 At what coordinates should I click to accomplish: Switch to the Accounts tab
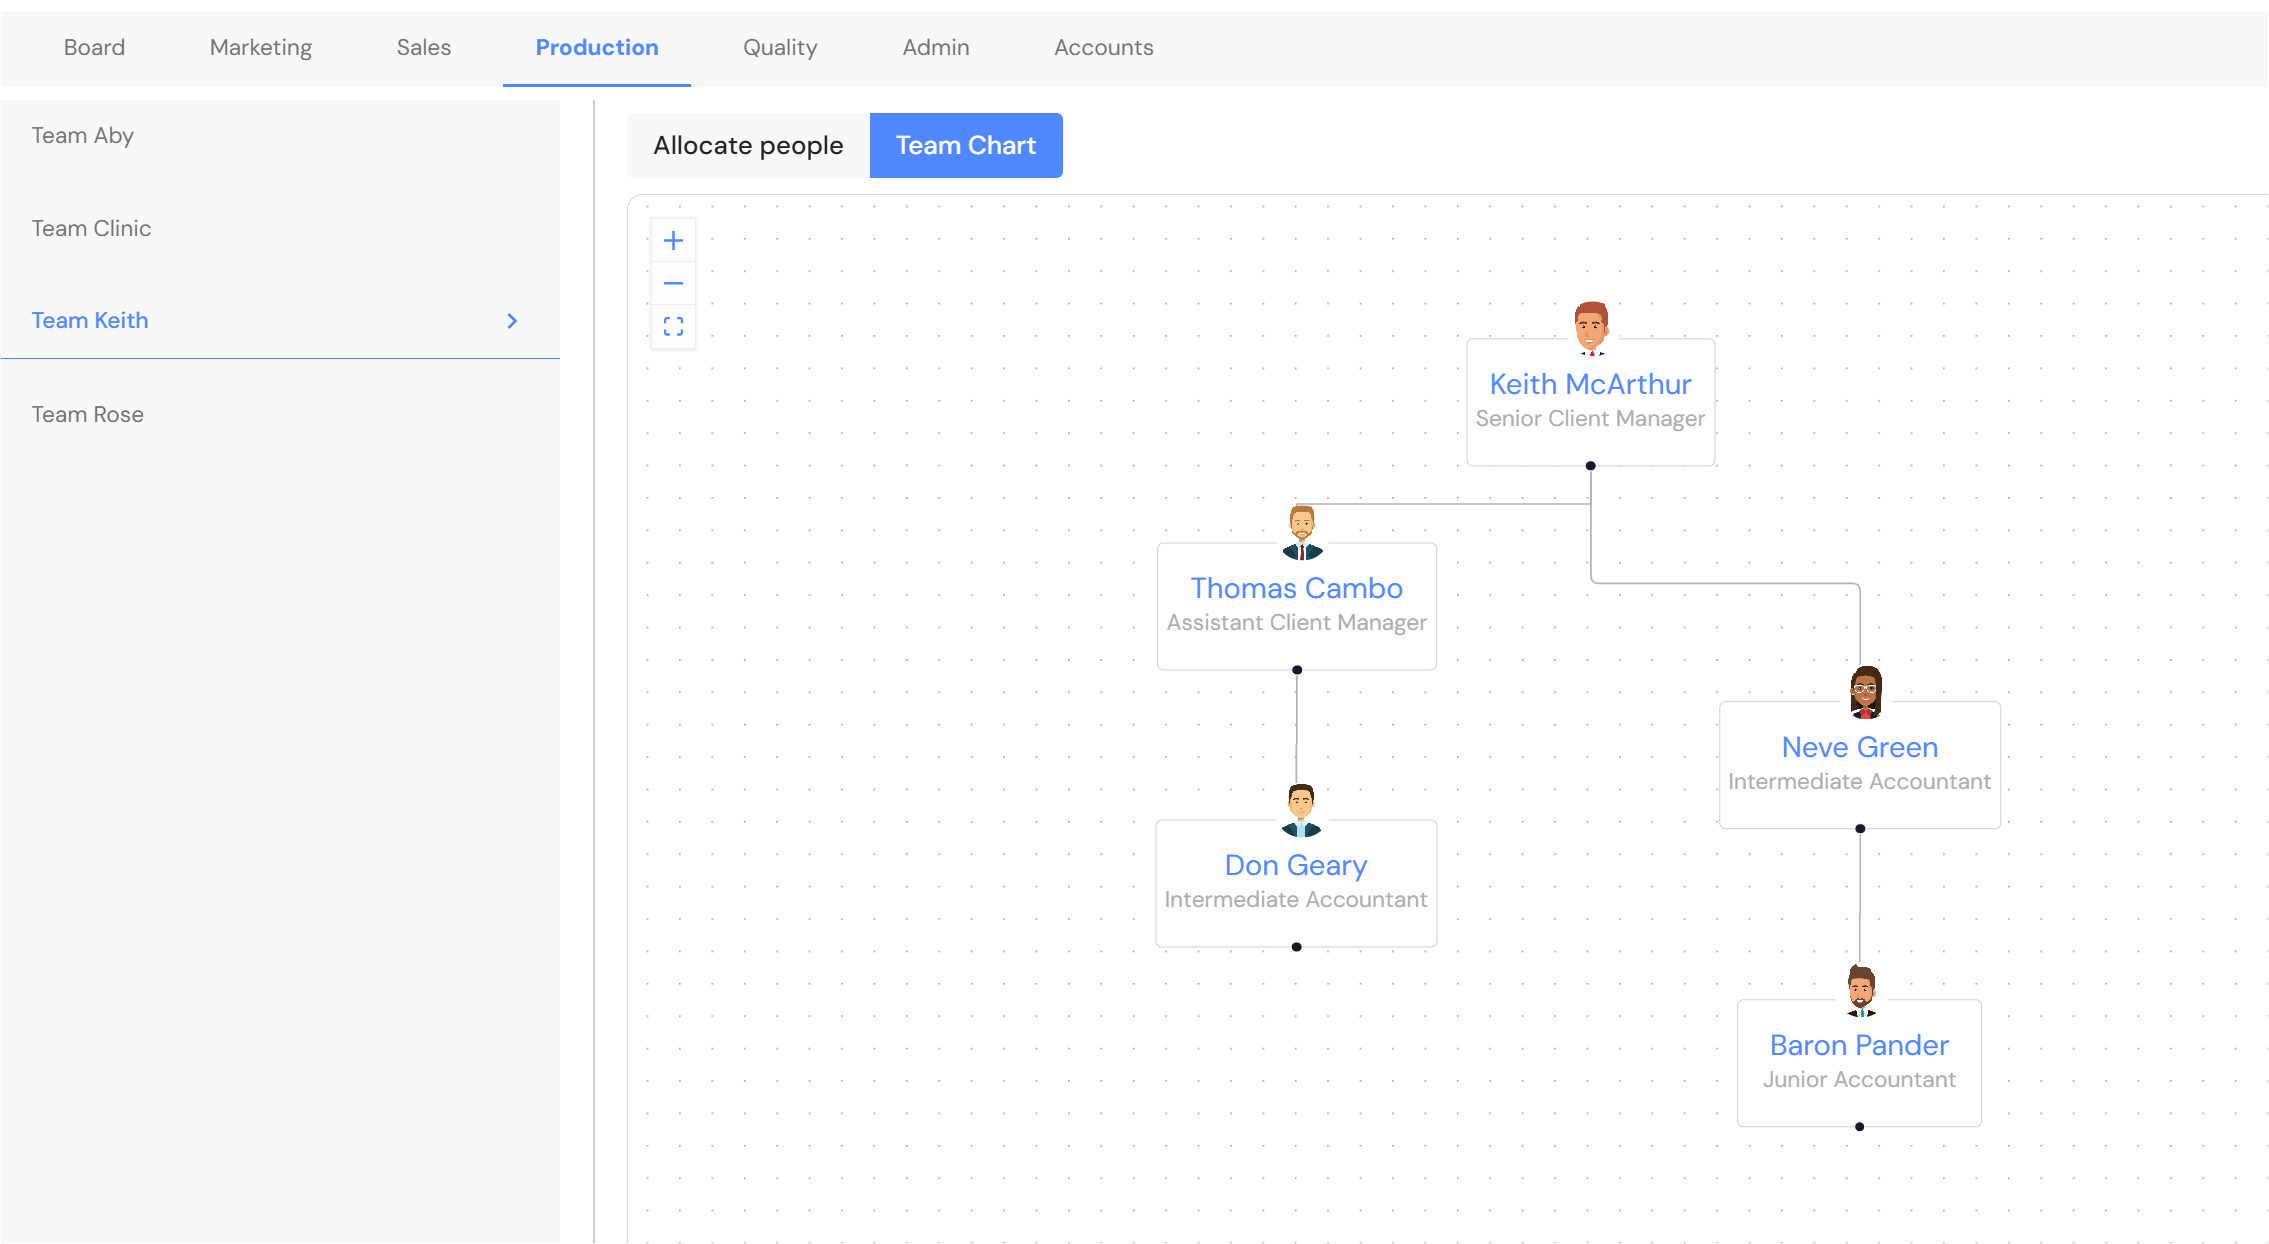point(1103,47)
